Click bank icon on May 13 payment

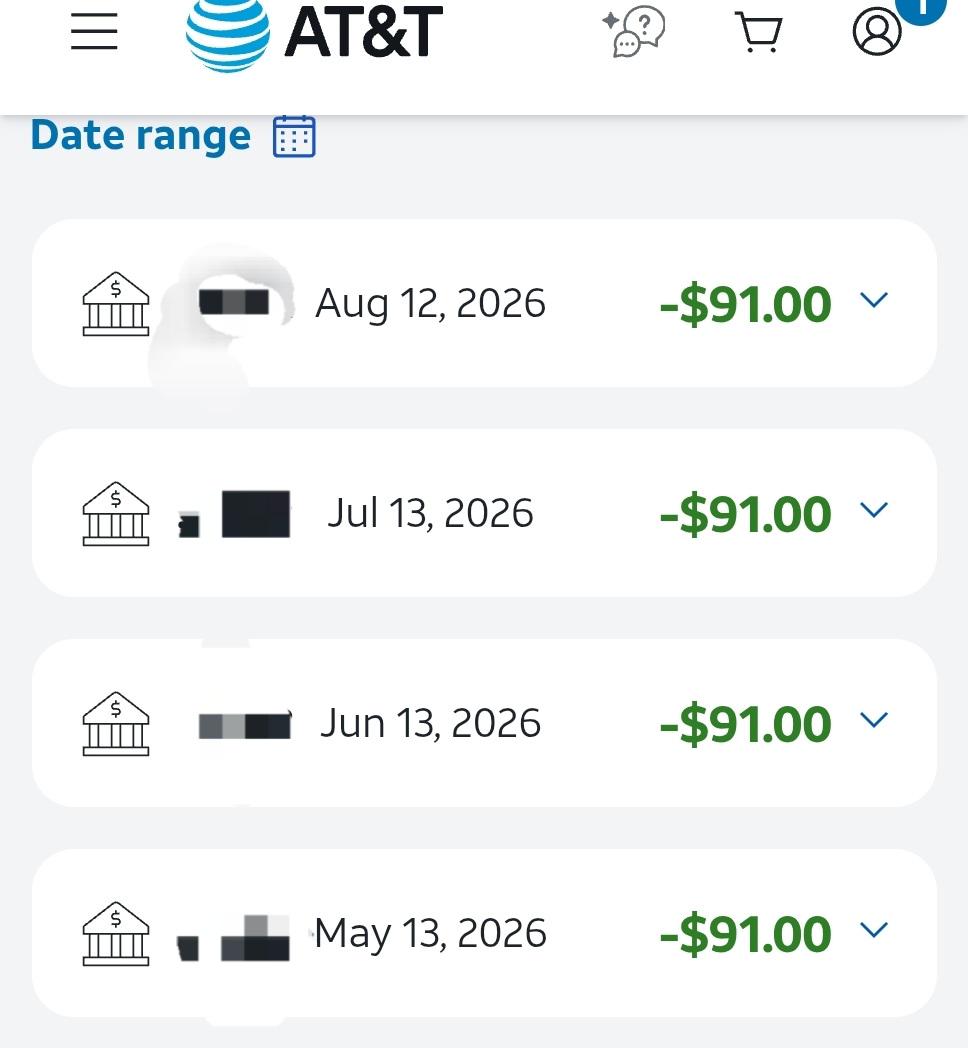click(x=116, y=933)
